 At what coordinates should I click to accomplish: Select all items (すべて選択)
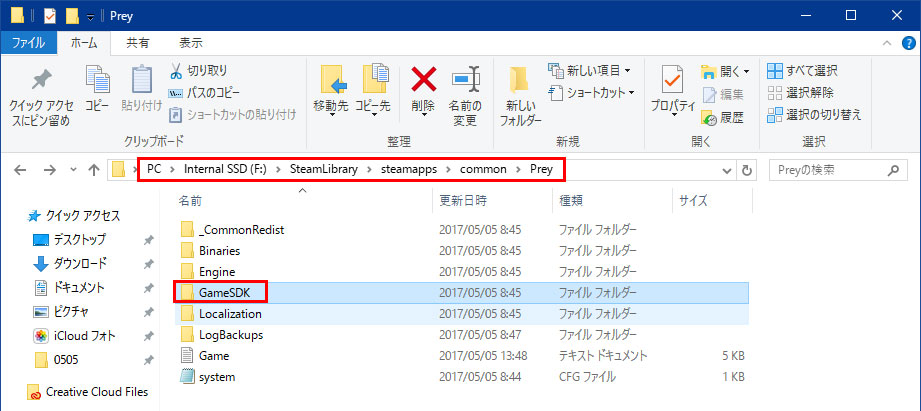click(802, 71)
